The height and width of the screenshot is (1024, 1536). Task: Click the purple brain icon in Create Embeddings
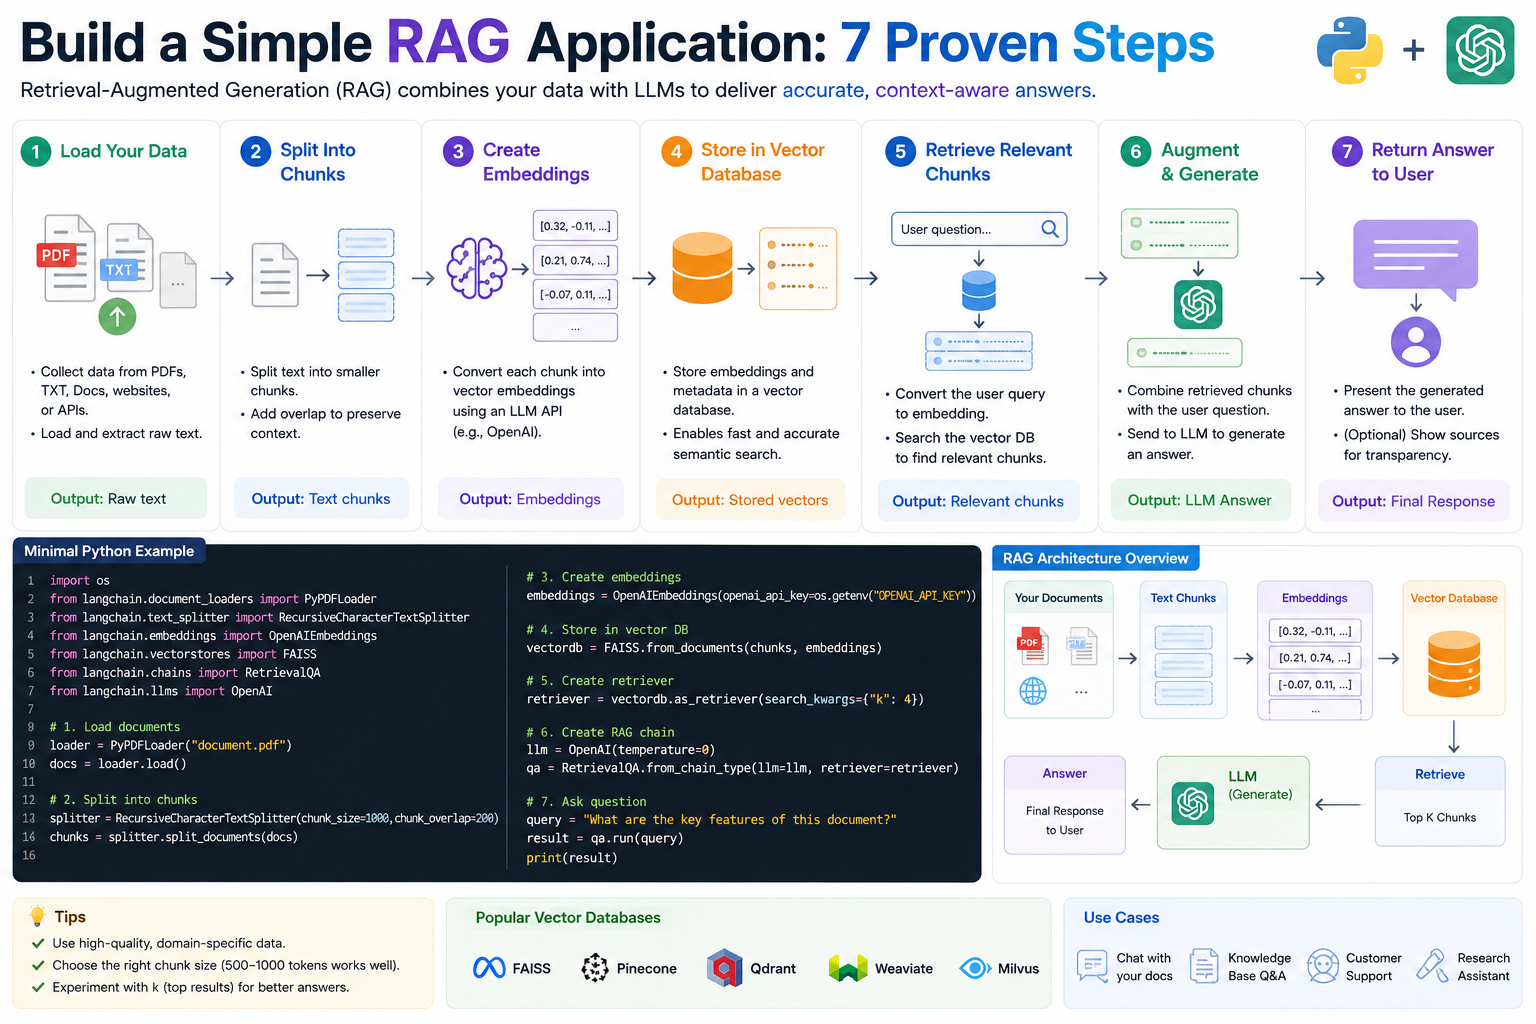(x=476, y=268)
